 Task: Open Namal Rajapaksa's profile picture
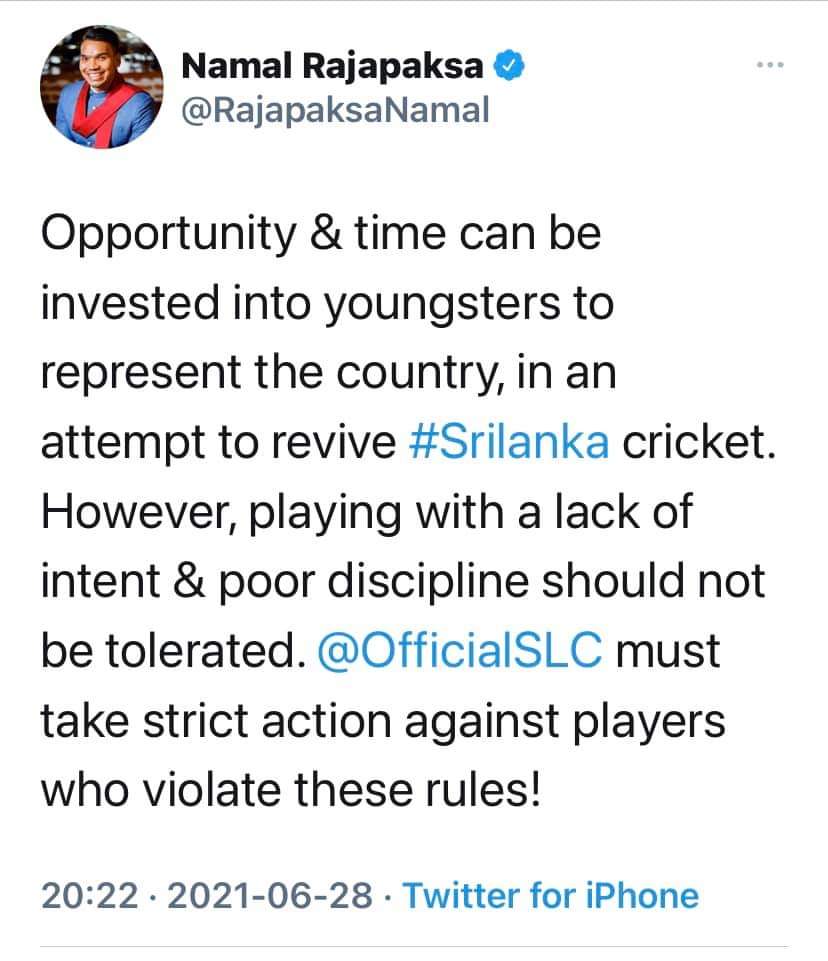tap(102, 87)
